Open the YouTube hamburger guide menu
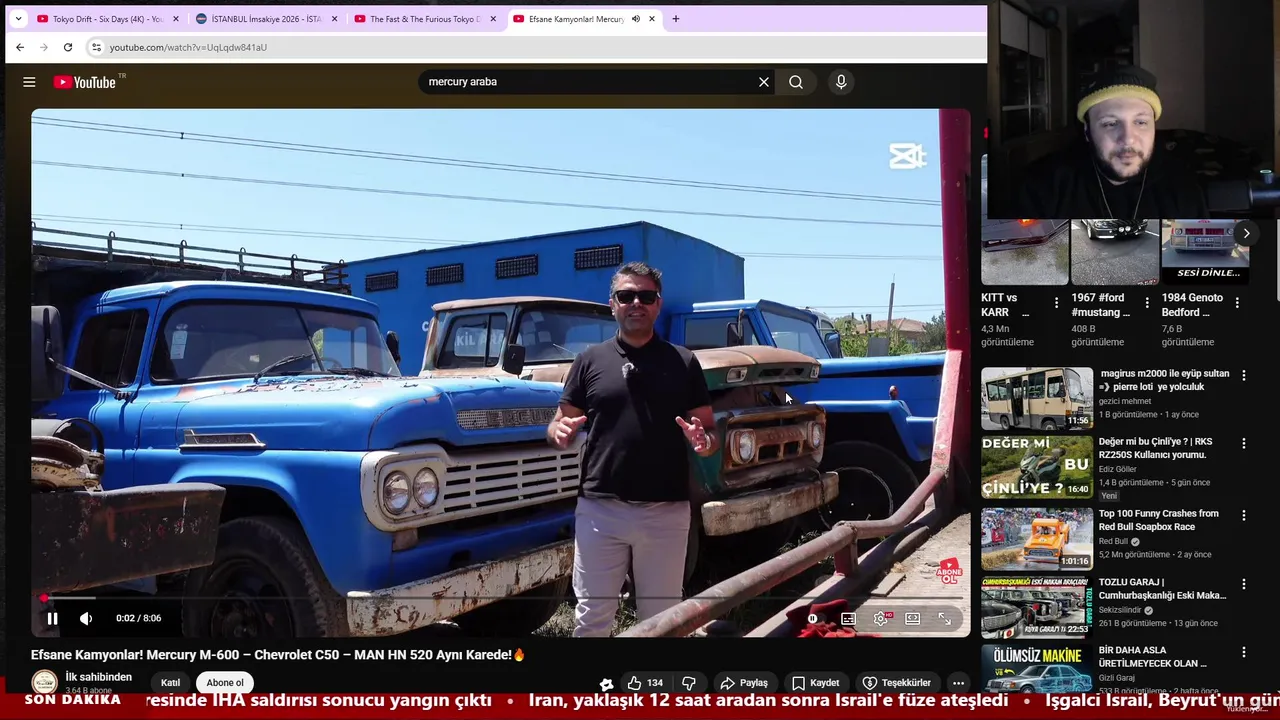Image resolution: width=1280 pixels, height=720 pixels. pos(29,82)
